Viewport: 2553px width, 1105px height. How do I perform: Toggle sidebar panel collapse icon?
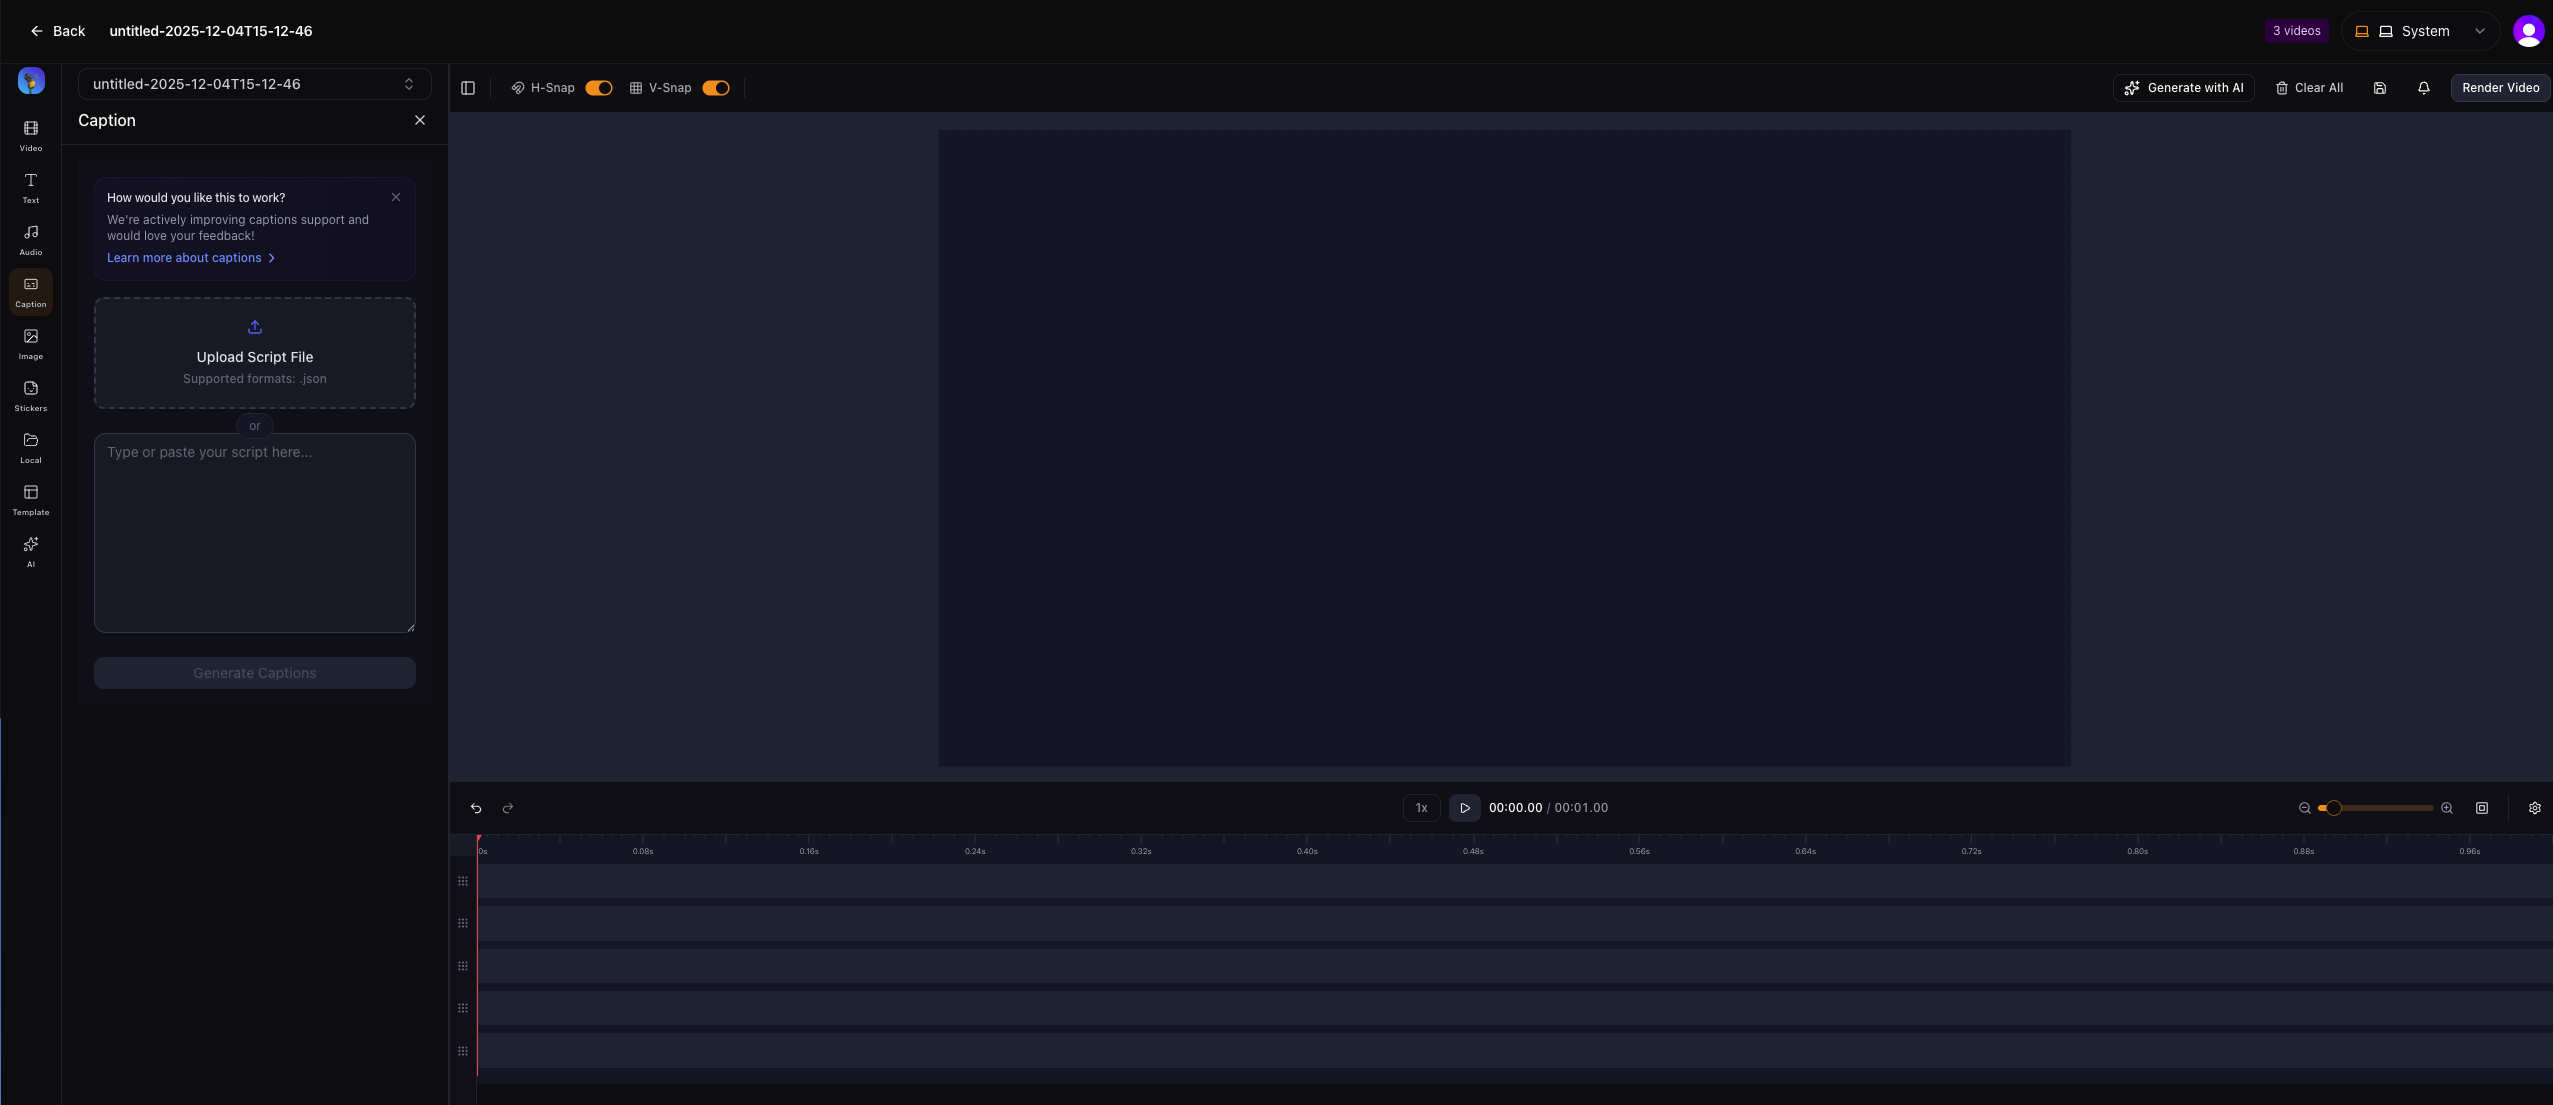point(468,88)
